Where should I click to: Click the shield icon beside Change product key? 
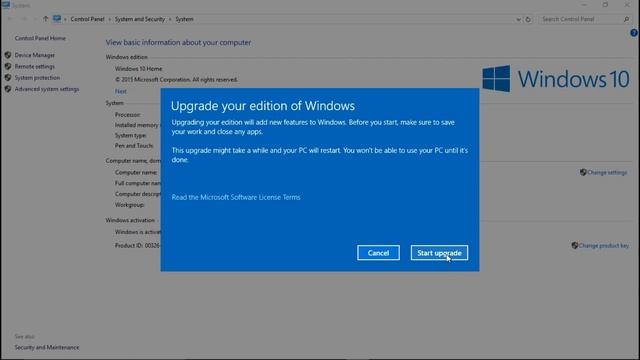pos(575,246)
